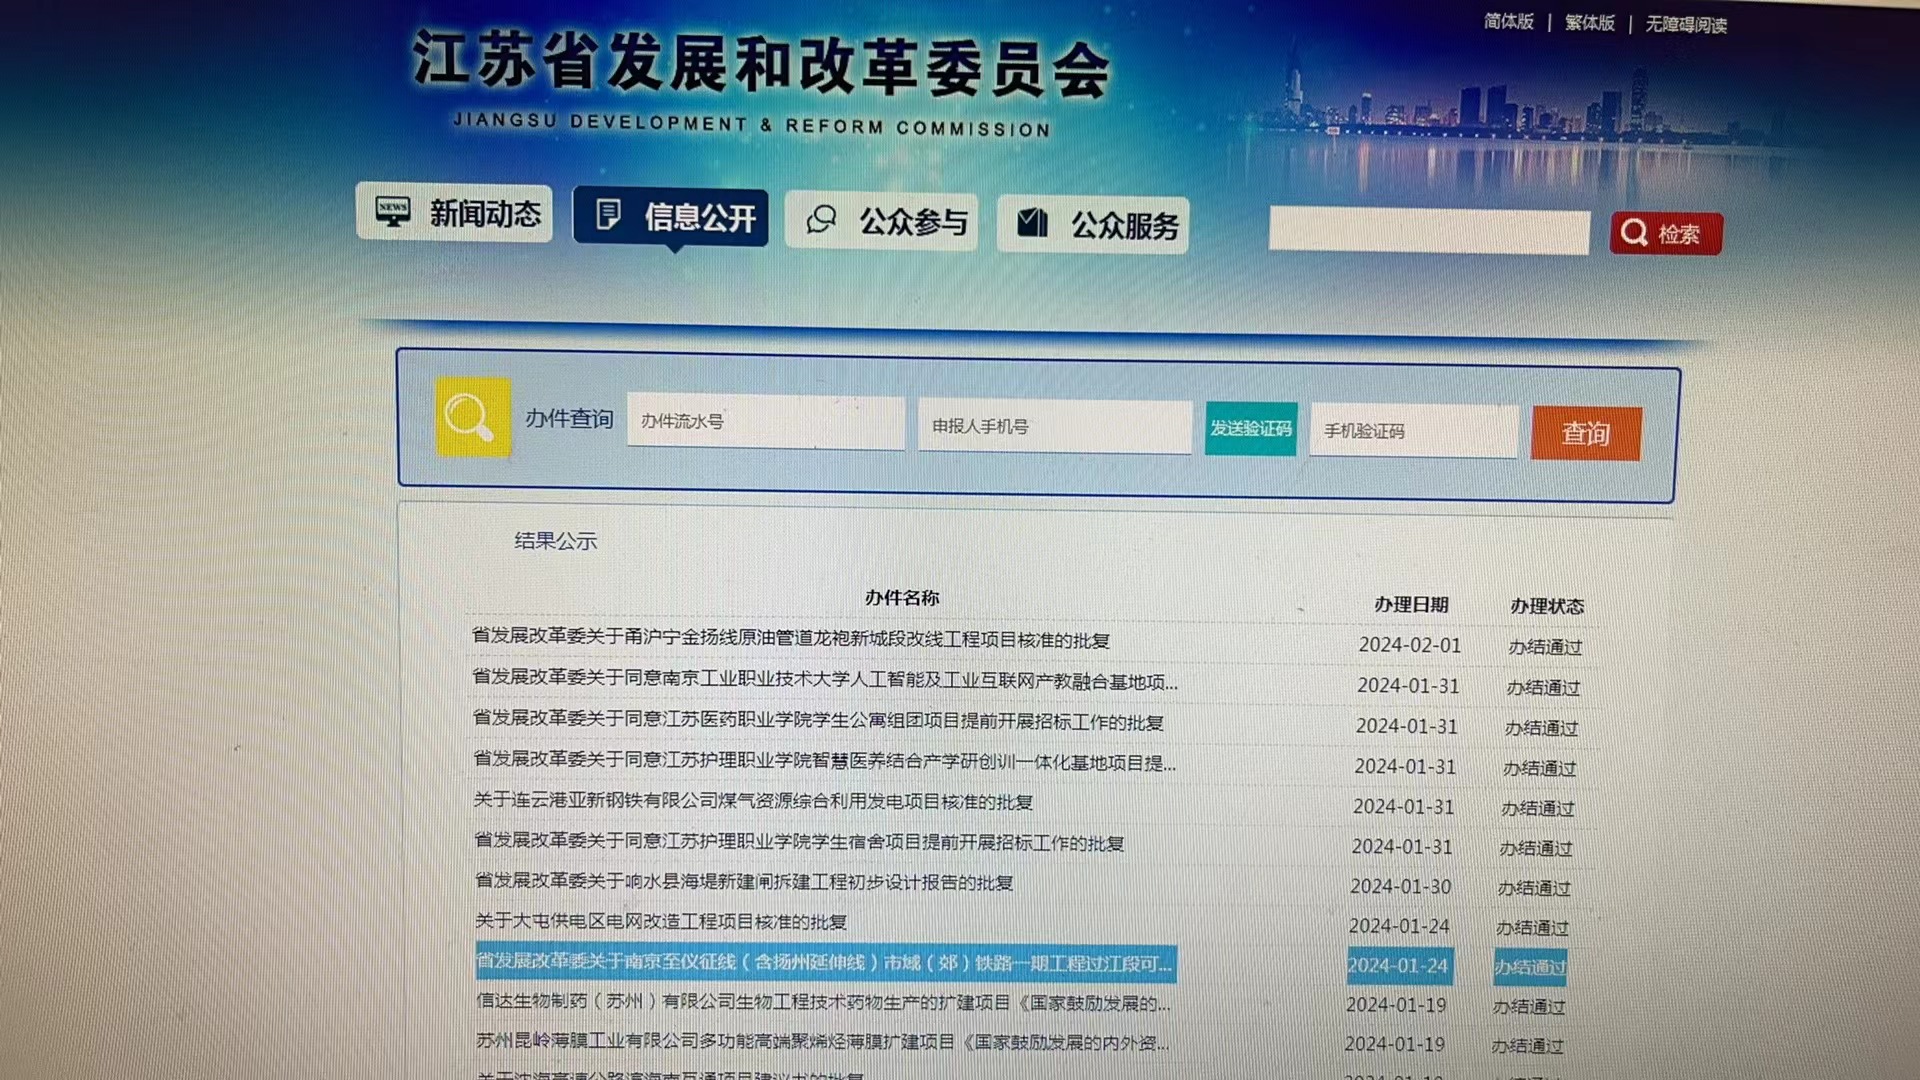Click the news monitor icon in 新闻动态
Image resolution: width=1920 pixels, height=1080 pixels.
click(x=392, y=211)
